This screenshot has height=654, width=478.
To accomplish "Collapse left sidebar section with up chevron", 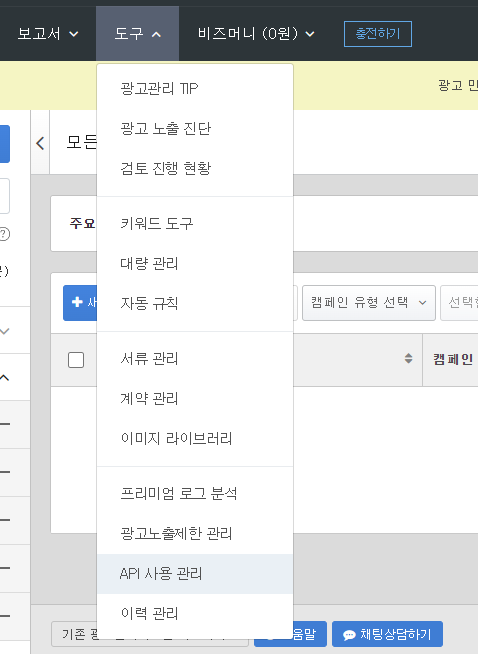I will coord(5,377).
